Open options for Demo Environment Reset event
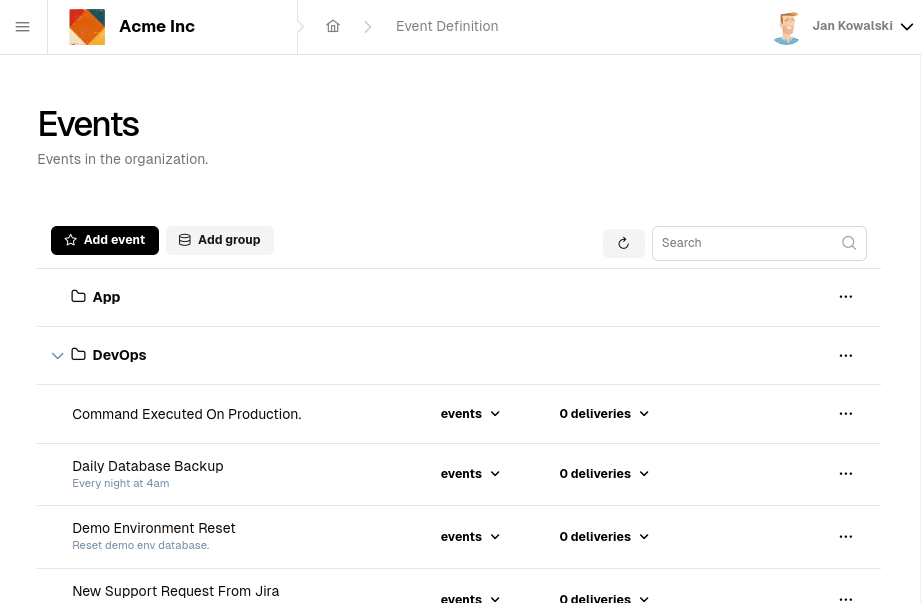This screenshot has height=603, width=921. point(846,536)
